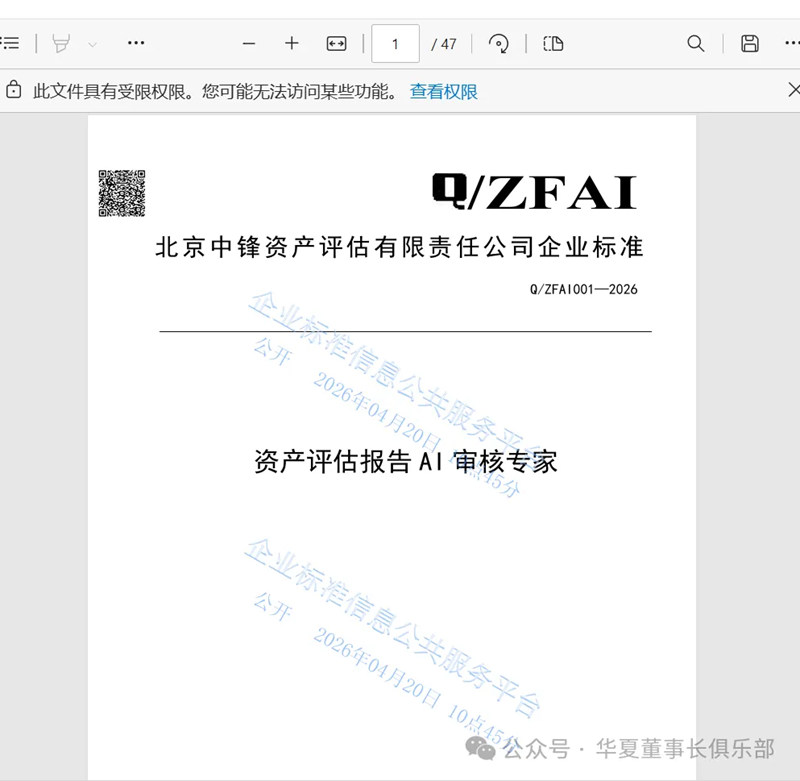Save the PDF file
800x781 pixels.
point(749,43)
